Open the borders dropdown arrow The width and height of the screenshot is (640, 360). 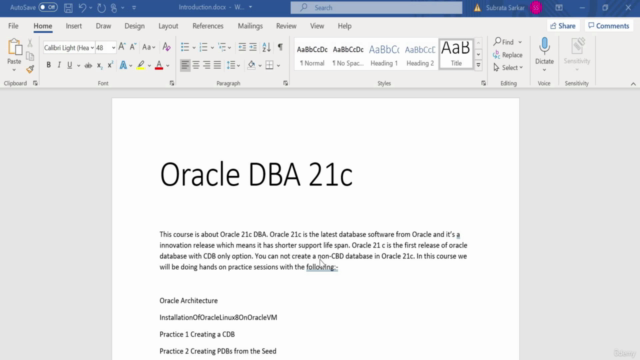click(278, 66)
